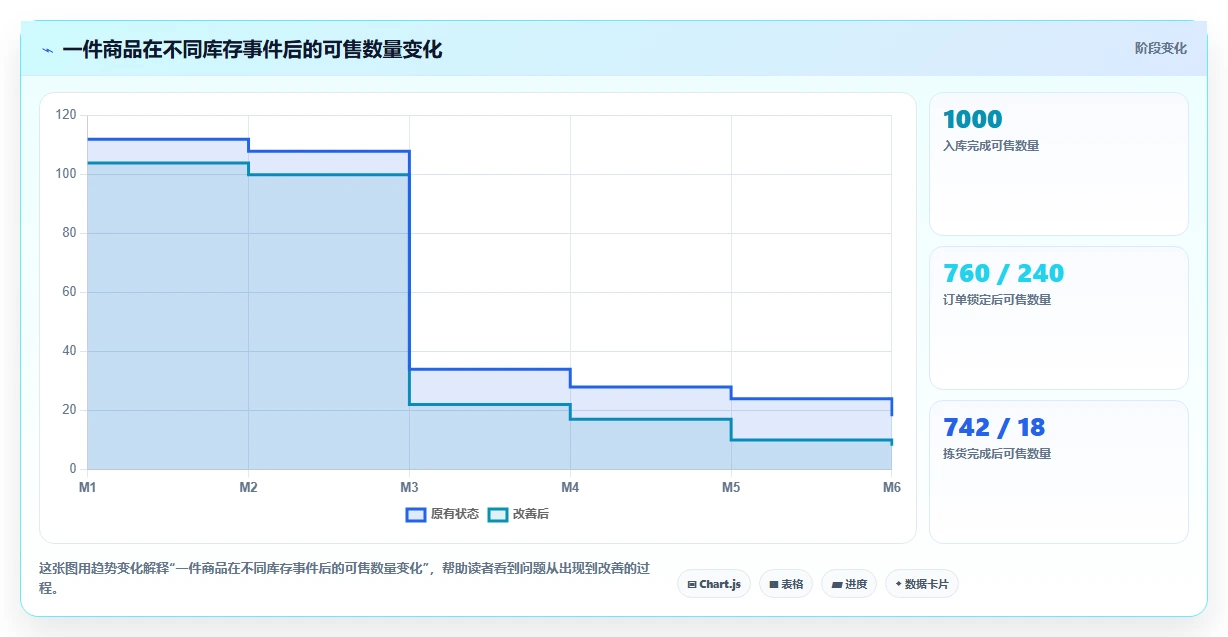Viewport: 1228px width, 637px height.
Task: Click the chart title 一件商品在不同库存事件后的可售数量变化
Action: pos(252,49)
